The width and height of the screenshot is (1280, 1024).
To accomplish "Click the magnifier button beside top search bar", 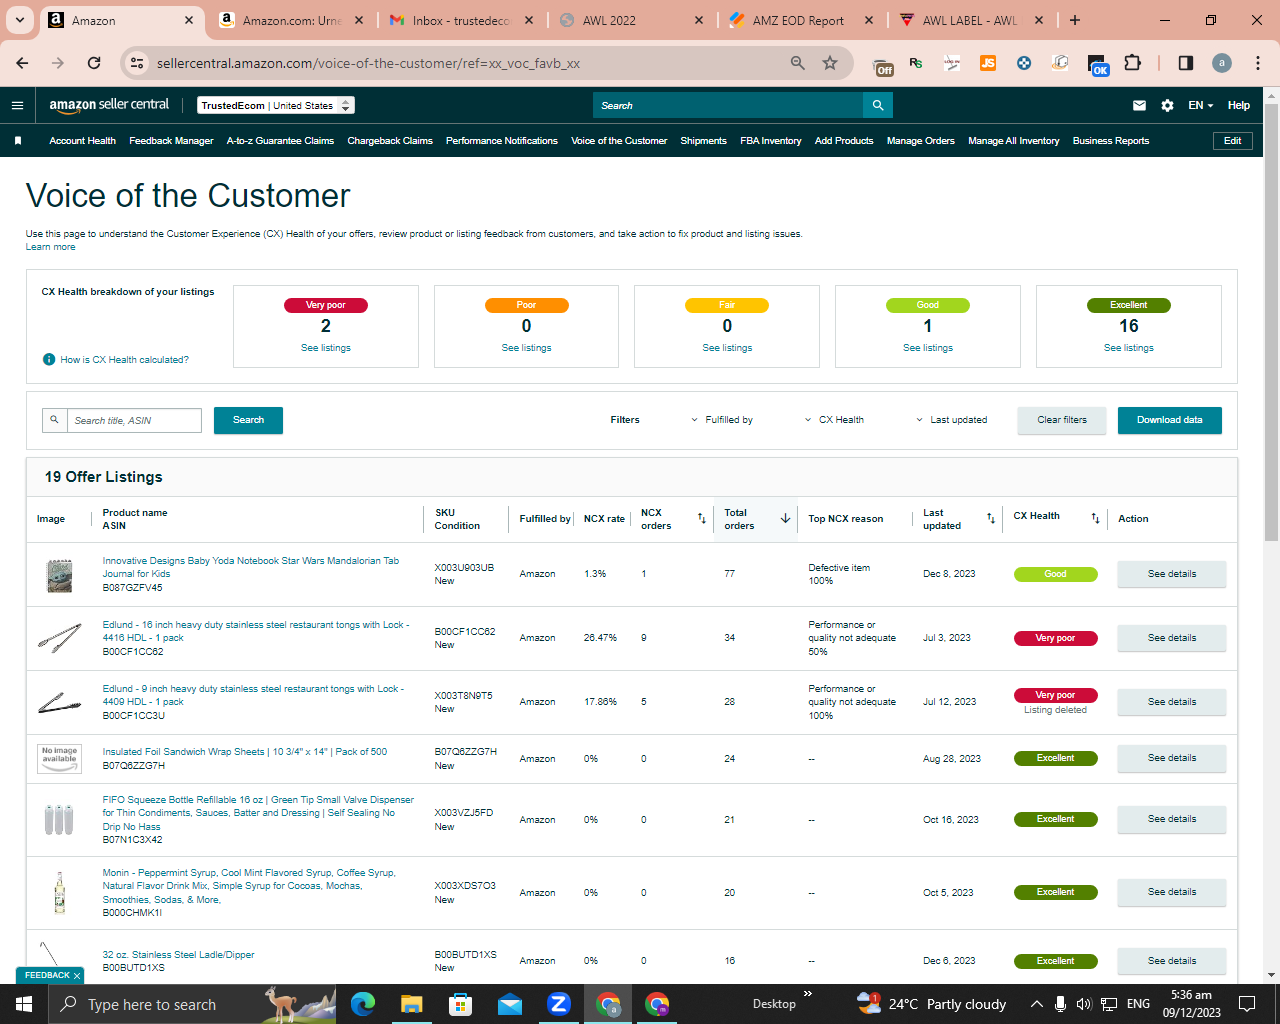I will (877, 105).
